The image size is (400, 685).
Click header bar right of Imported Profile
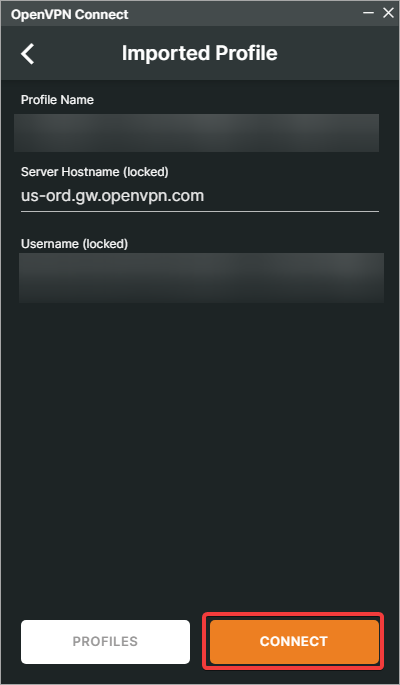[336, 53]
